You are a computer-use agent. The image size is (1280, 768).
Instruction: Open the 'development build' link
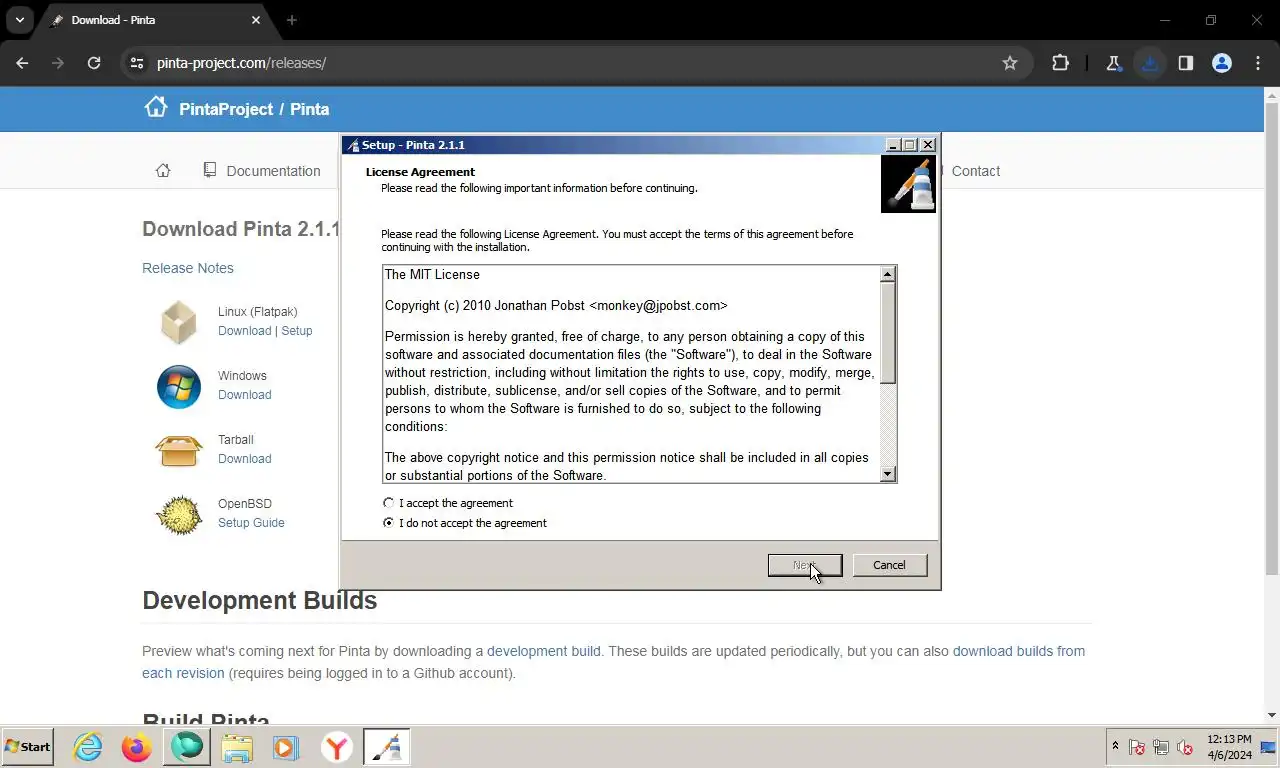click(544, 651)
